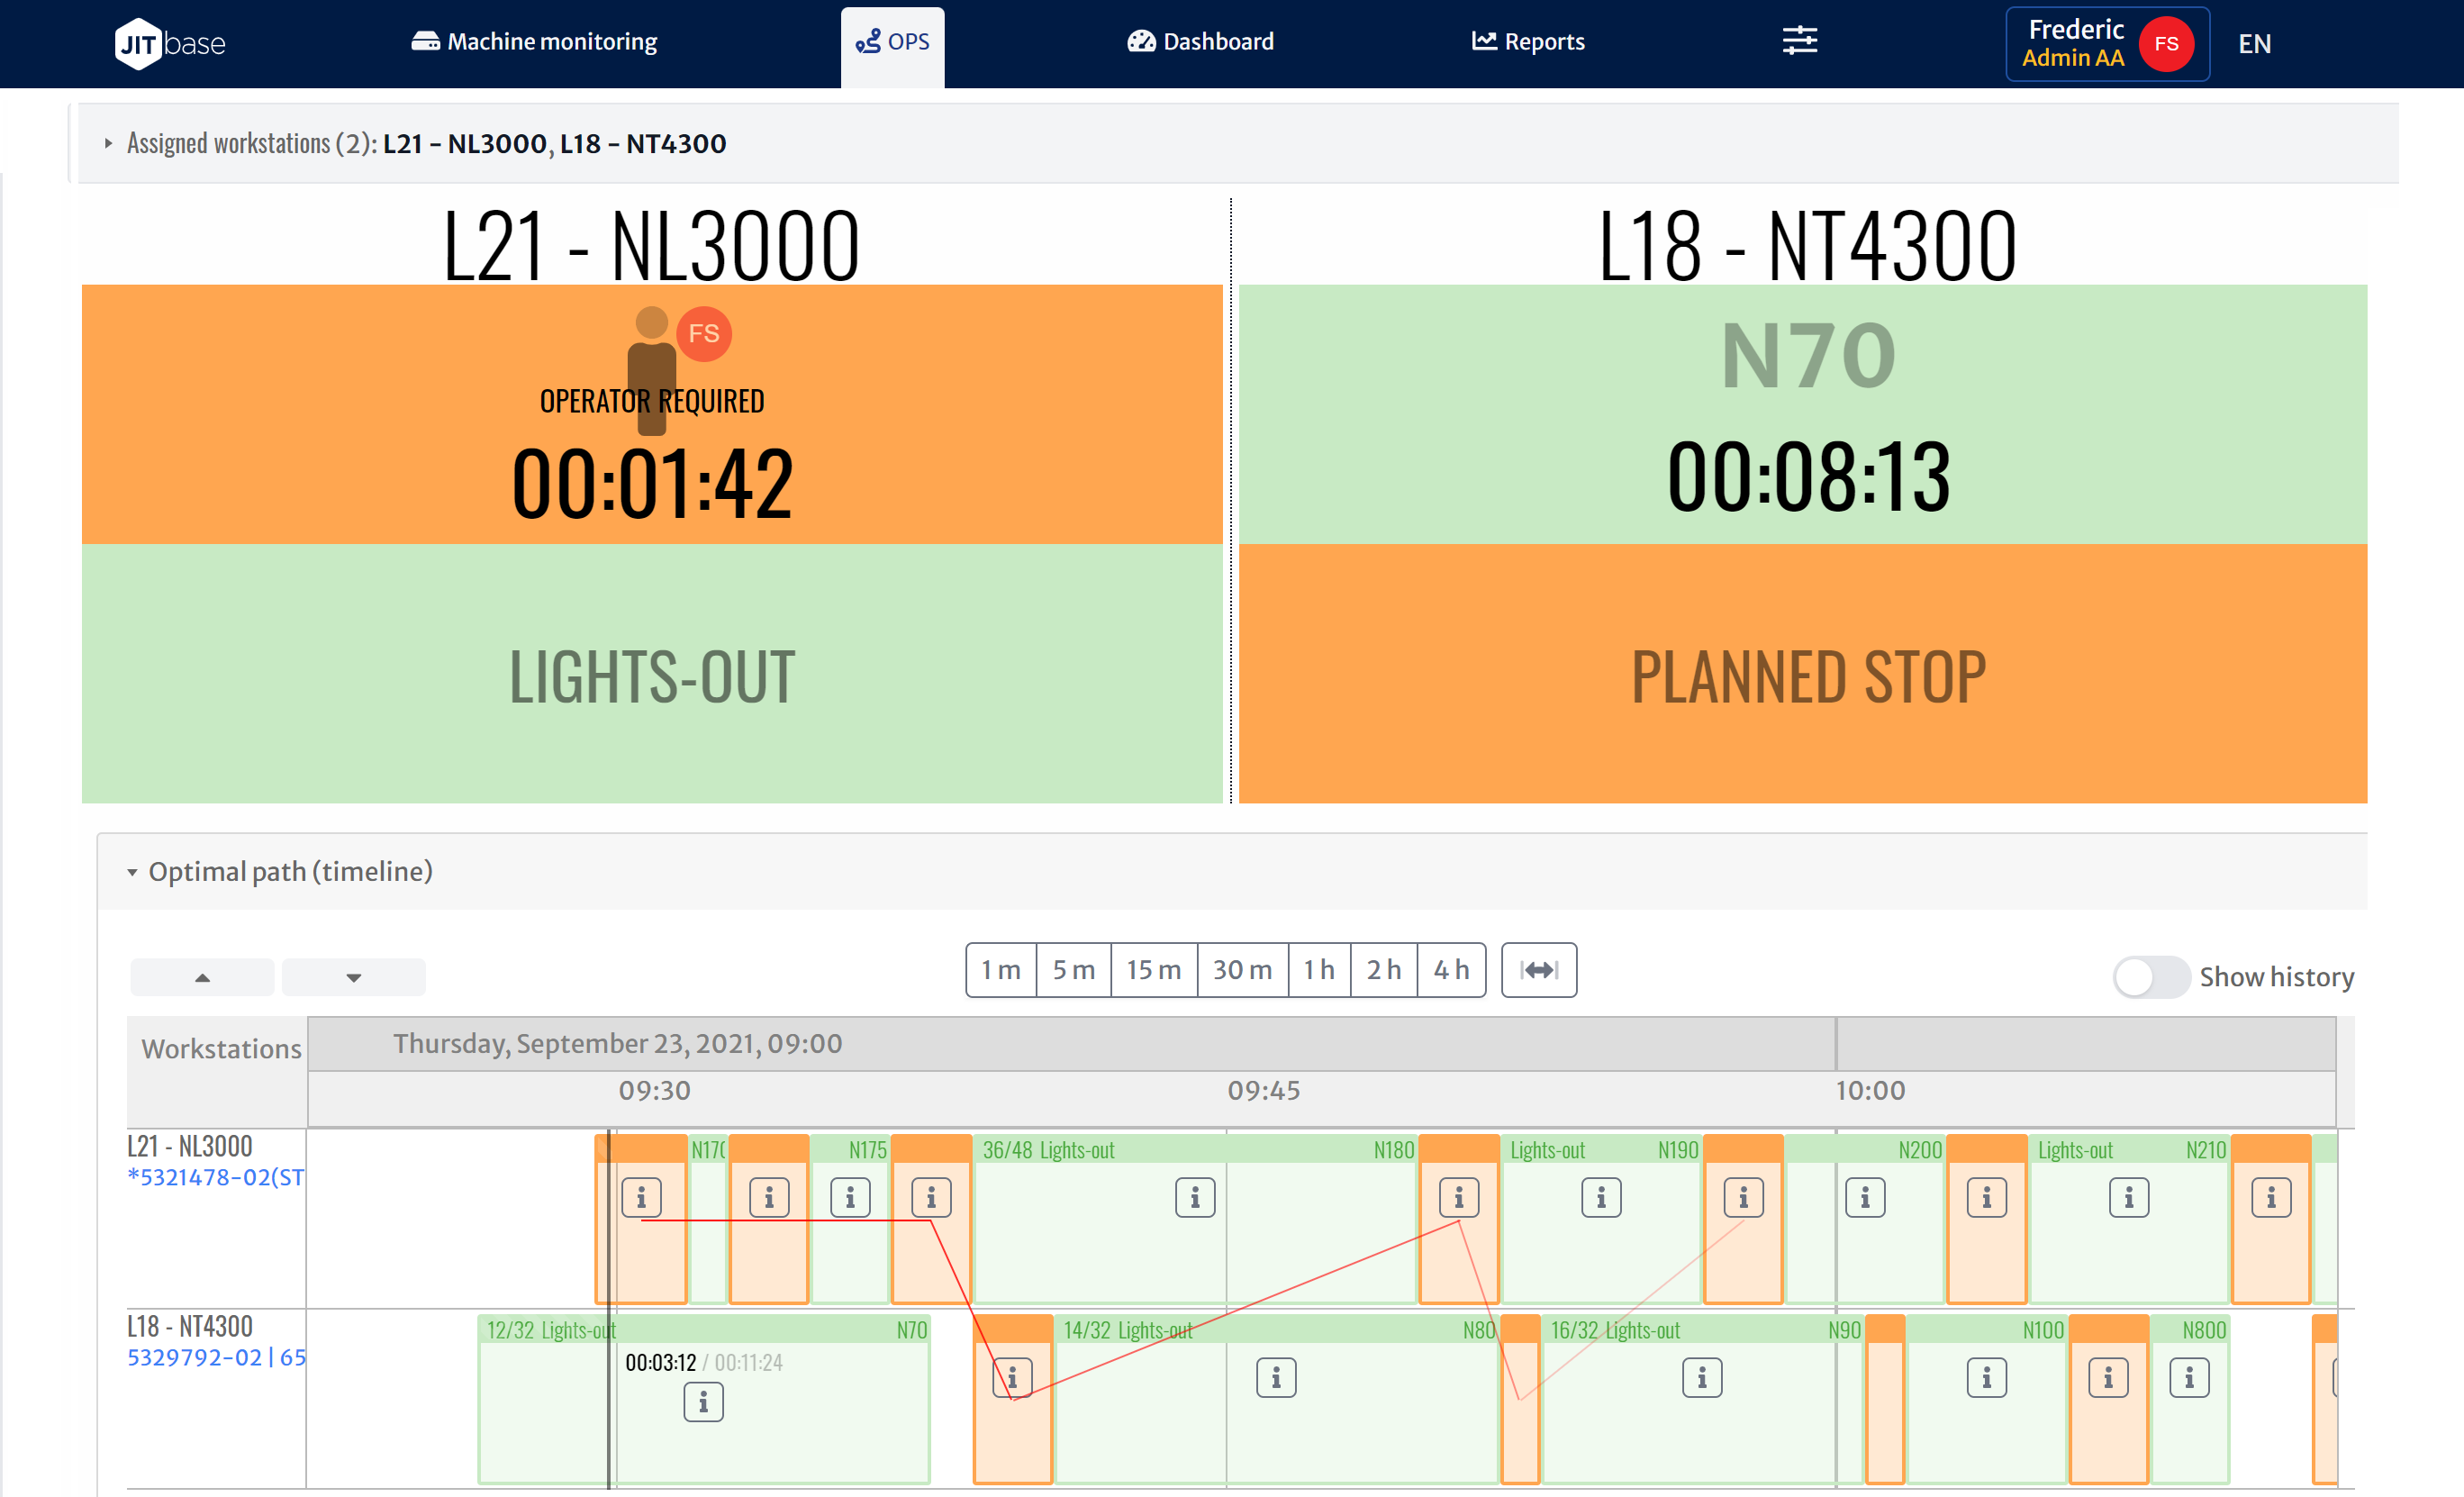Image resolution: width=2464 pixels, height=1497 pixels.
Task: Open the settings sliders icon in navbar
Action: pos(1799,41)
